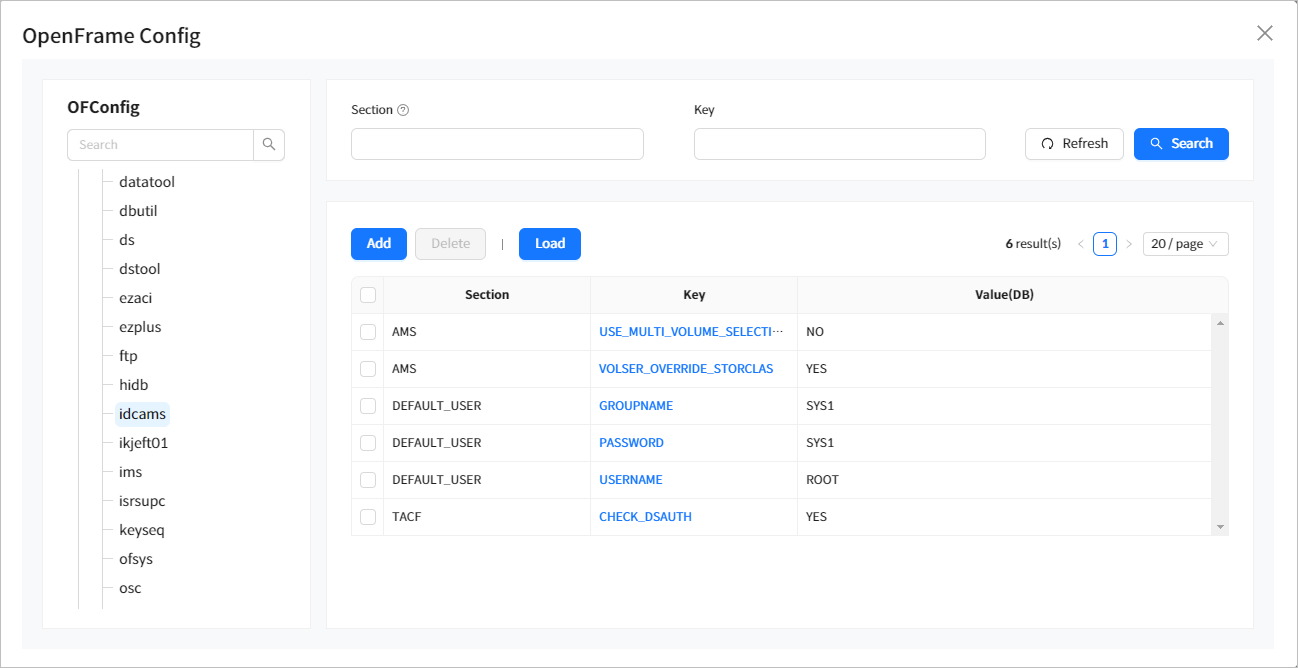This screenshot has width=1298, height=668.
Task: Select idcams in the OFConfig tree
Action: pos(143,414)
